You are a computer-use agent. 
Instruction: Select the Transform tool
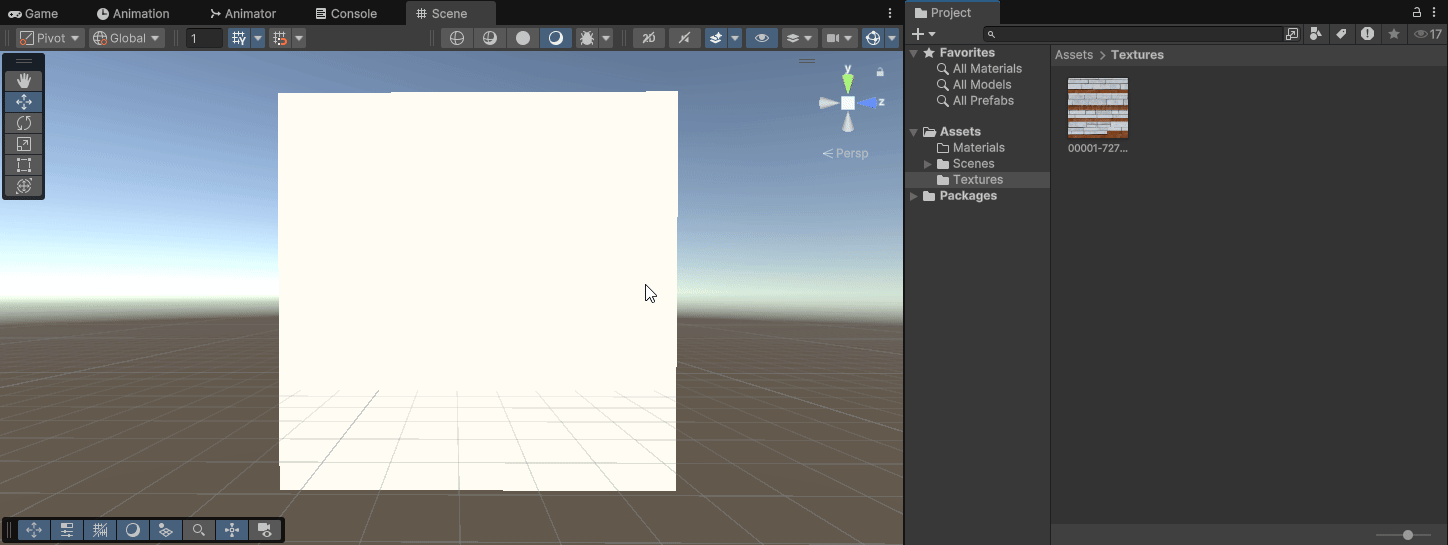click(24, 186)
